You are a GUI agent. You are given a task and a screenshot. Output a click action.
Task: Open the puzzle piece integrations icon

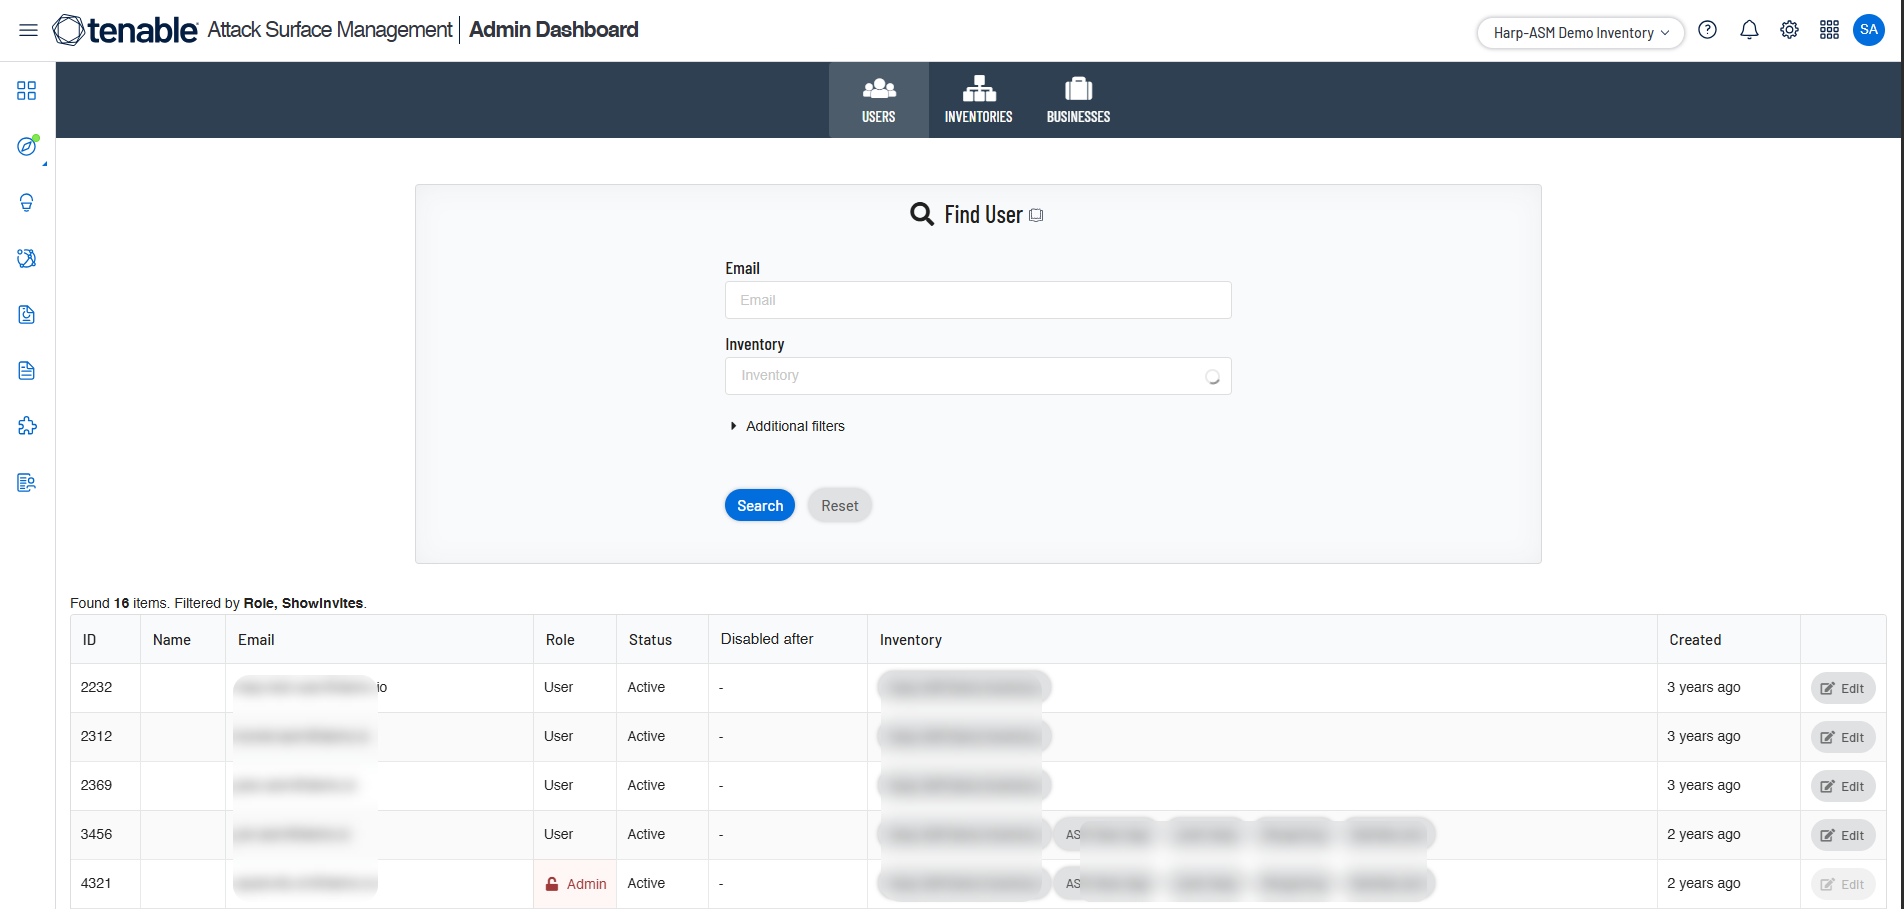27,427
